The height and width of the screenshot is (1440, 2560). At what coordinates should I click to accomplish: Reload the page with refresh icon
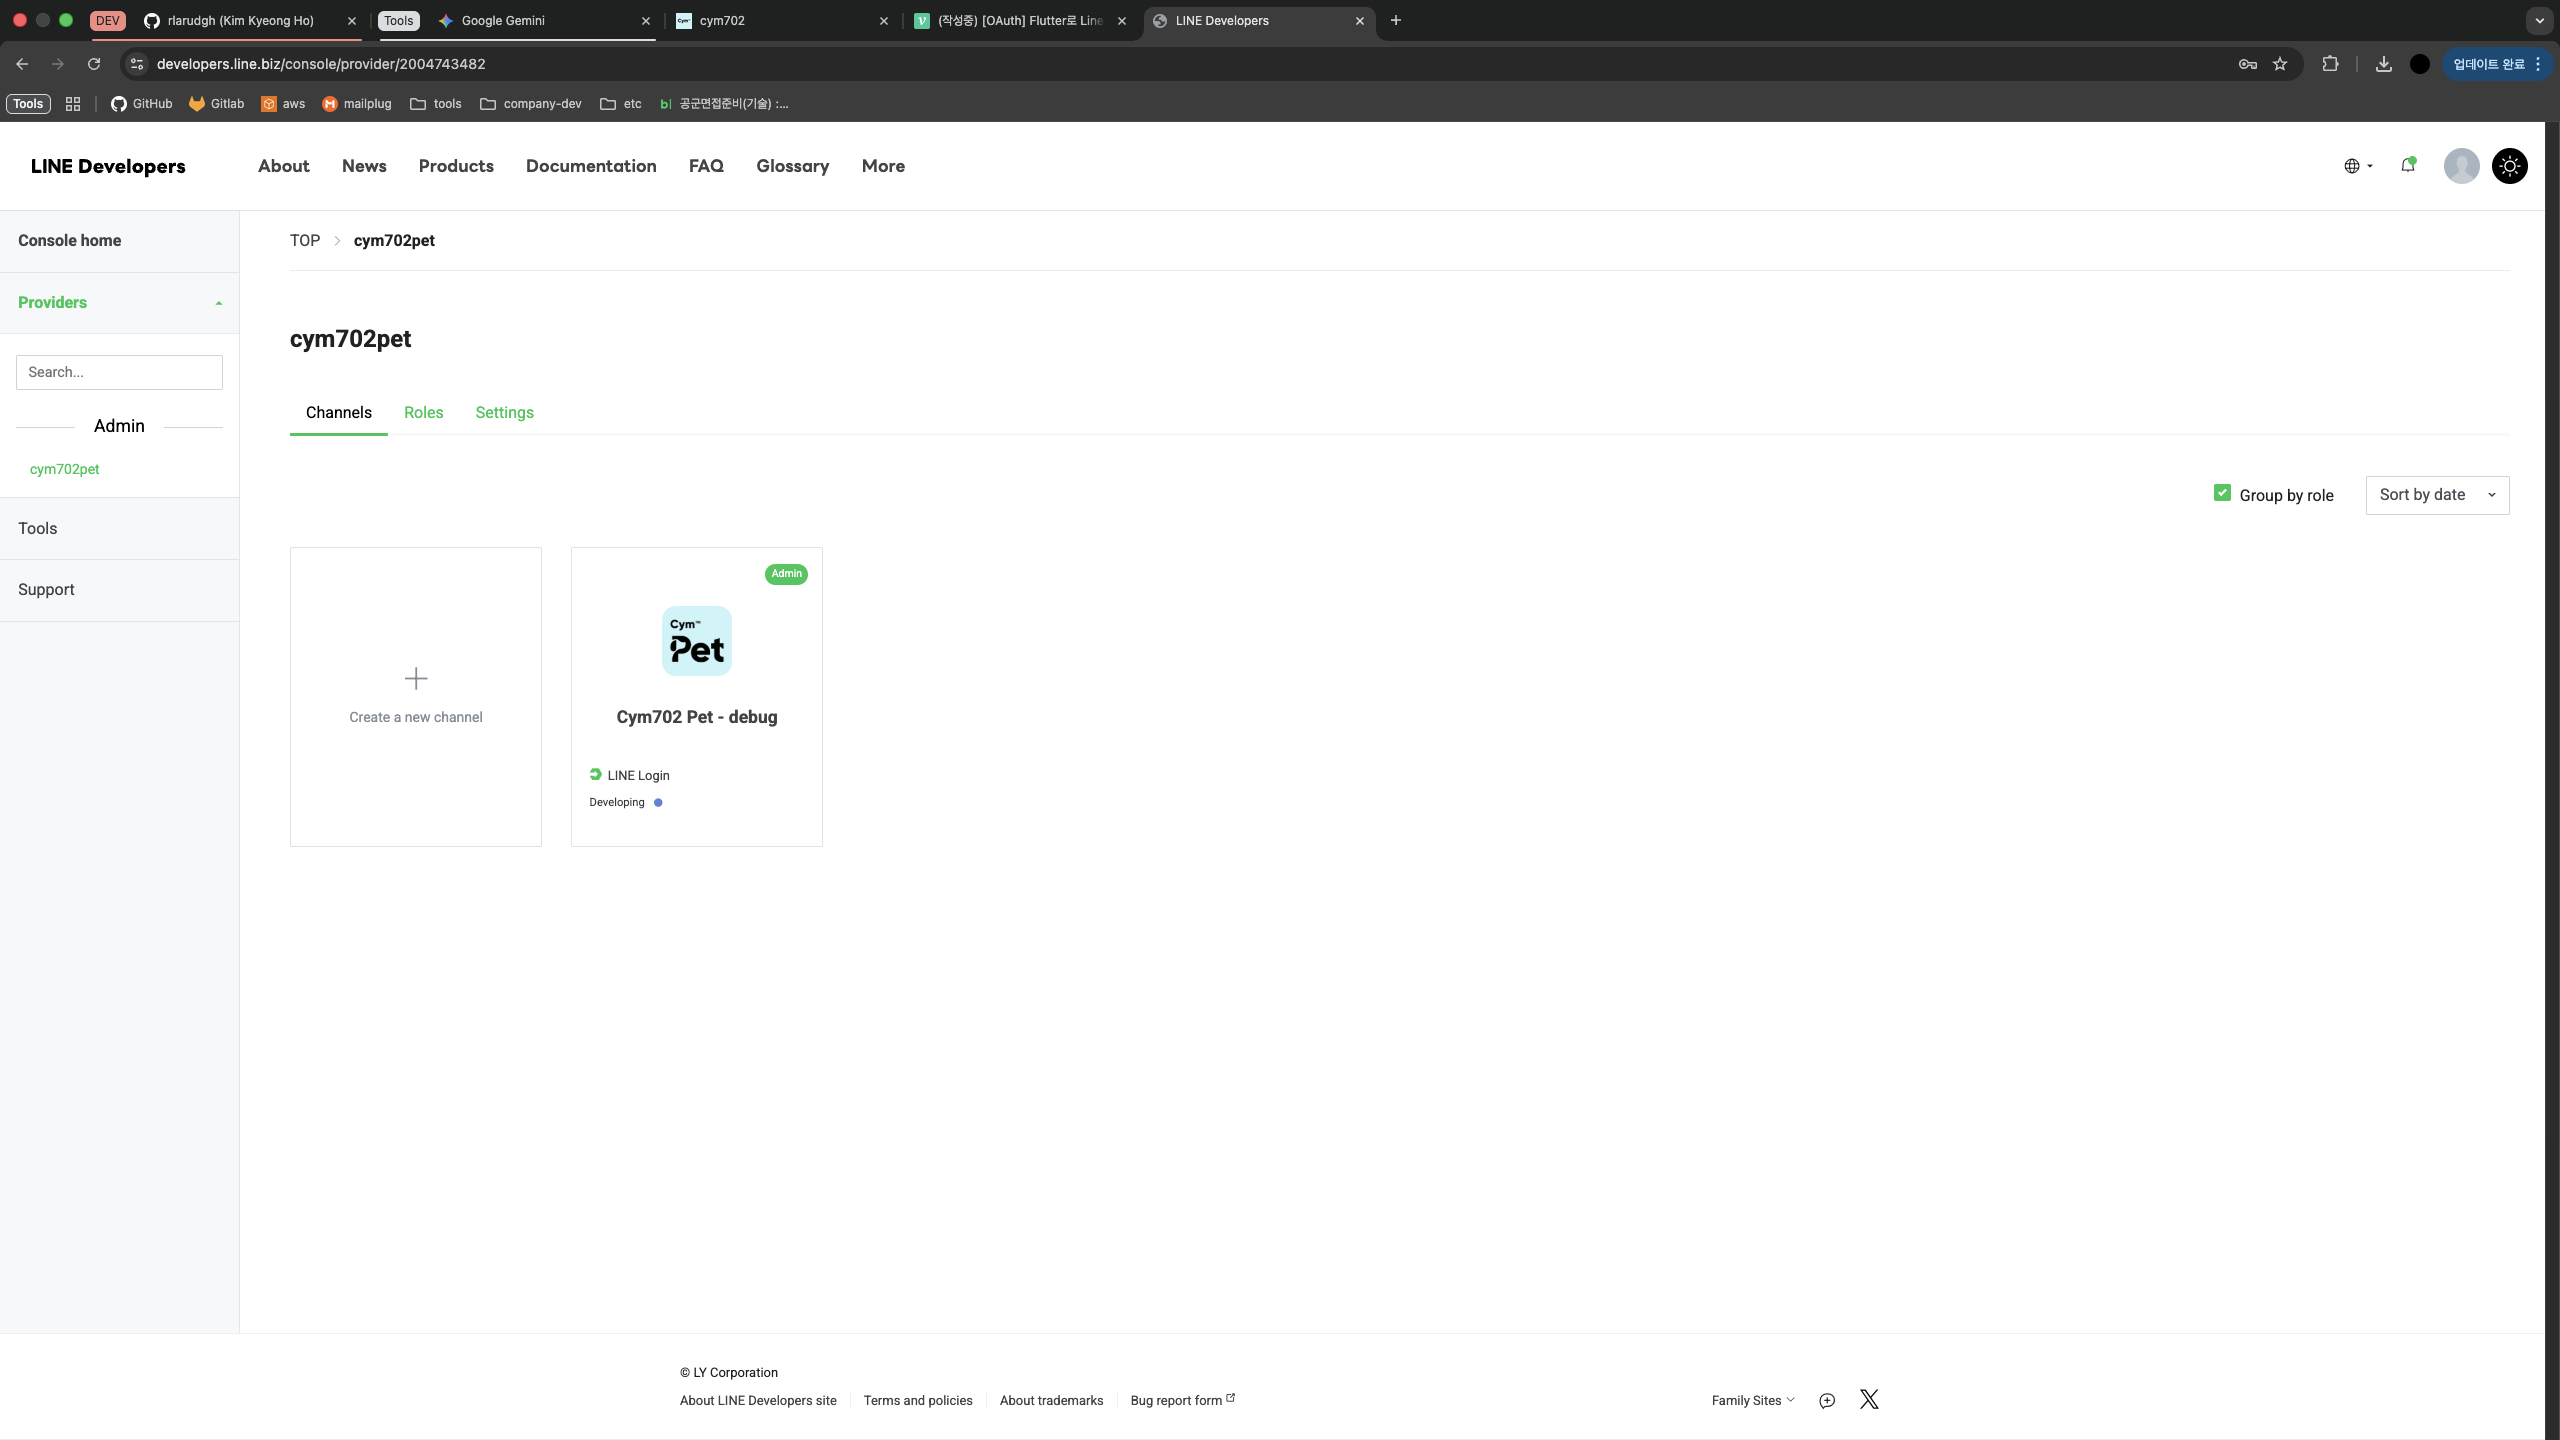94,64
